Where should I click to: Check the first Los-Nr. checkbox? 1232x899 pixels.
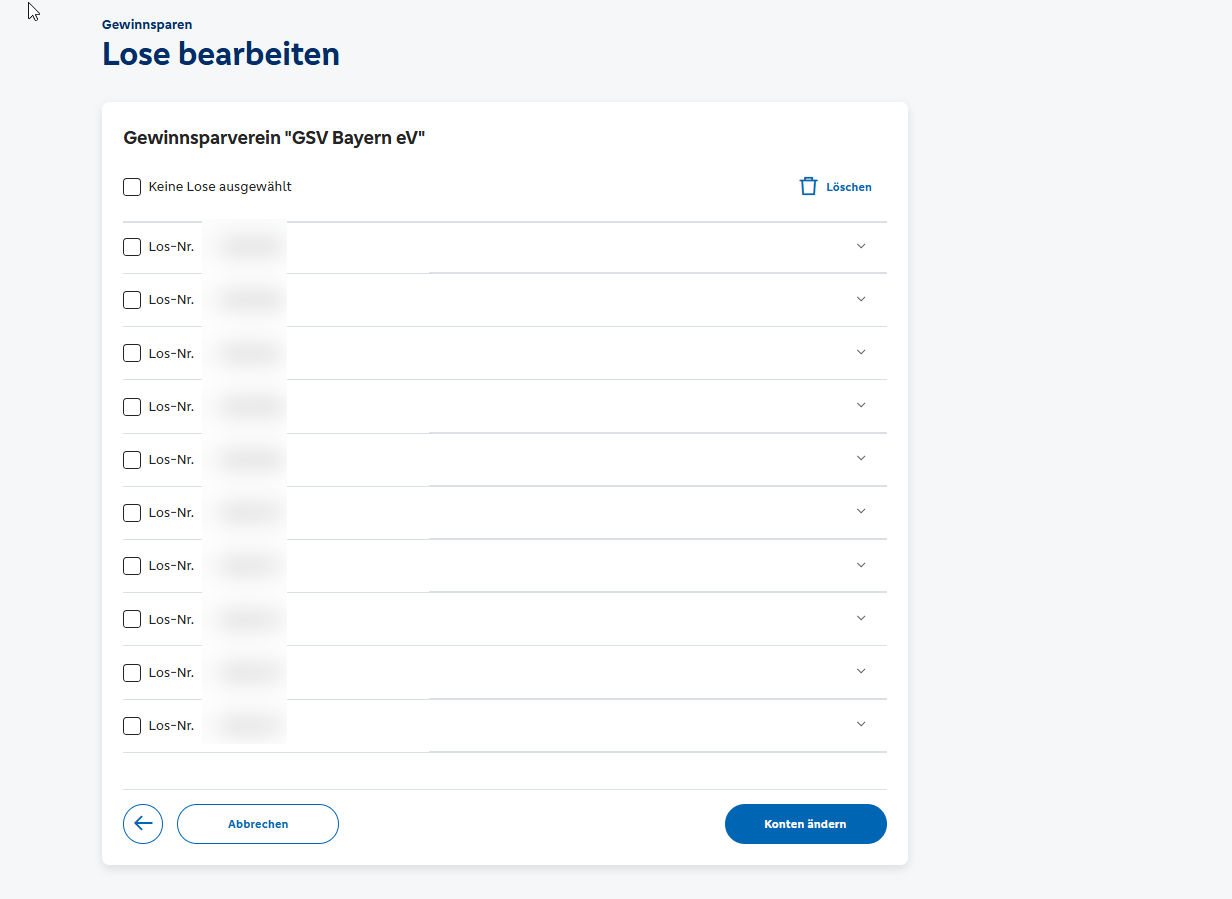pyautogui.click(x=131, y=246)
